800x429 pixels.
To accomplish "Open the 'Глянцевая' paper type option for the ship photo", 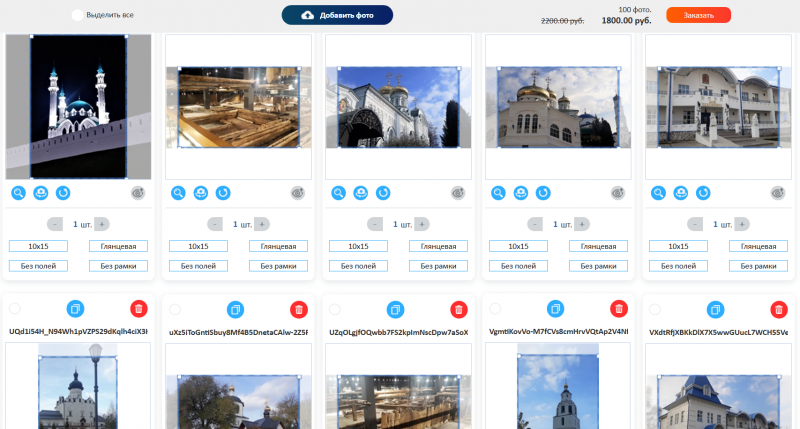I will (278, 246).
